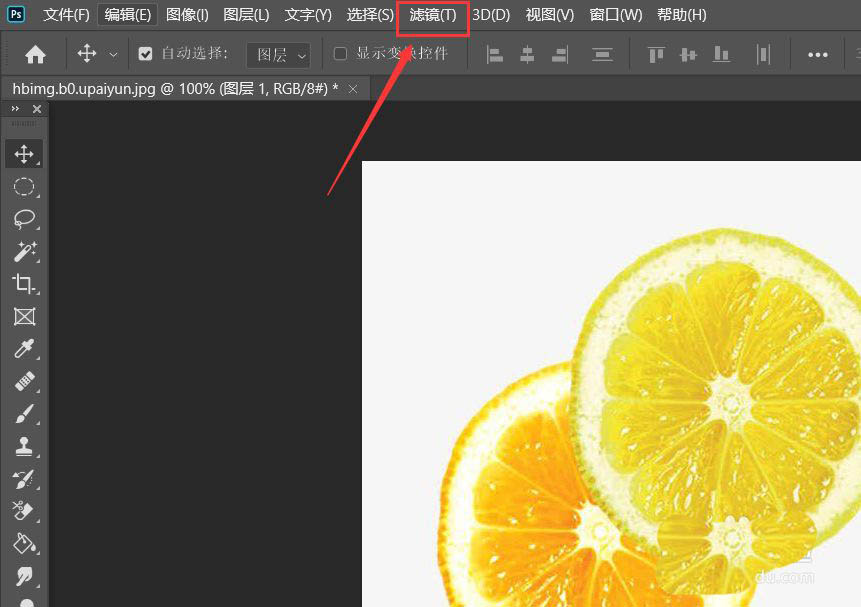
Task: Distribute horizontally icon in options bar
Action: pos(763,54)
